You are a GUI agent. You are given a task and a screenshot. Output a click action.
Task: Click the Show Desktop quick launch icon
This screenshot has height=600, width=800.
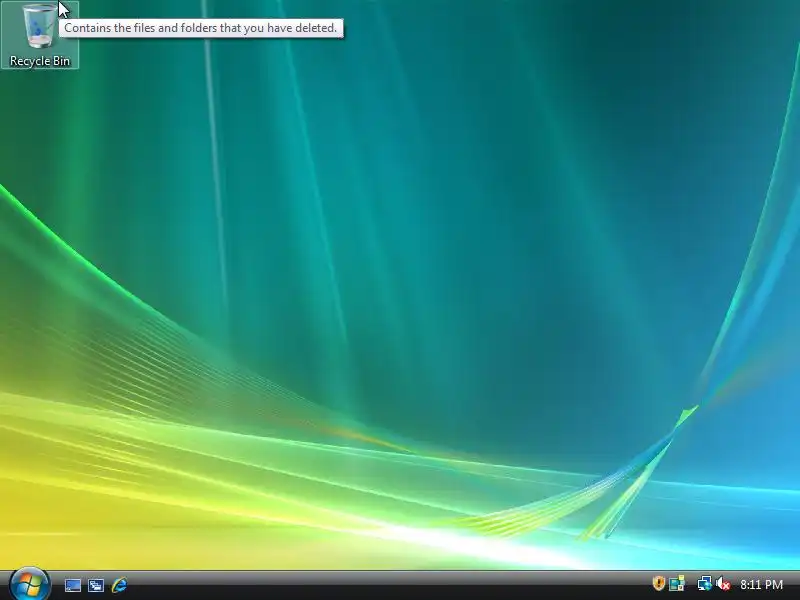click(x=72, y=585)
